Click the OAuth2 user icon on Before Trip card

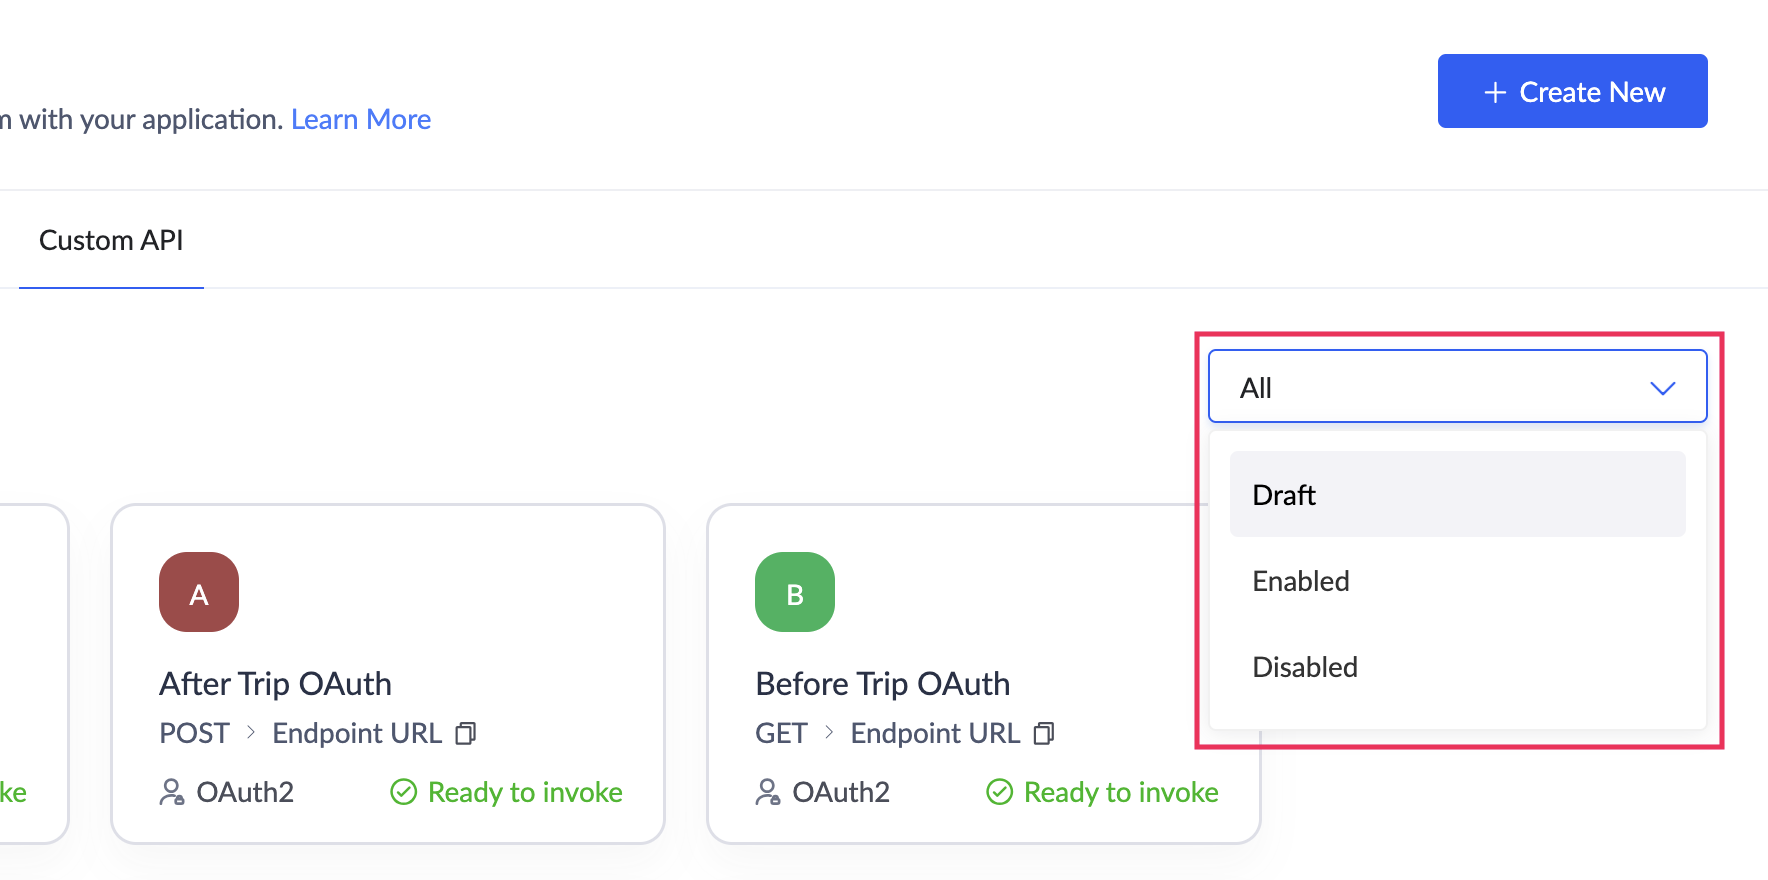(x=768, y=792)
